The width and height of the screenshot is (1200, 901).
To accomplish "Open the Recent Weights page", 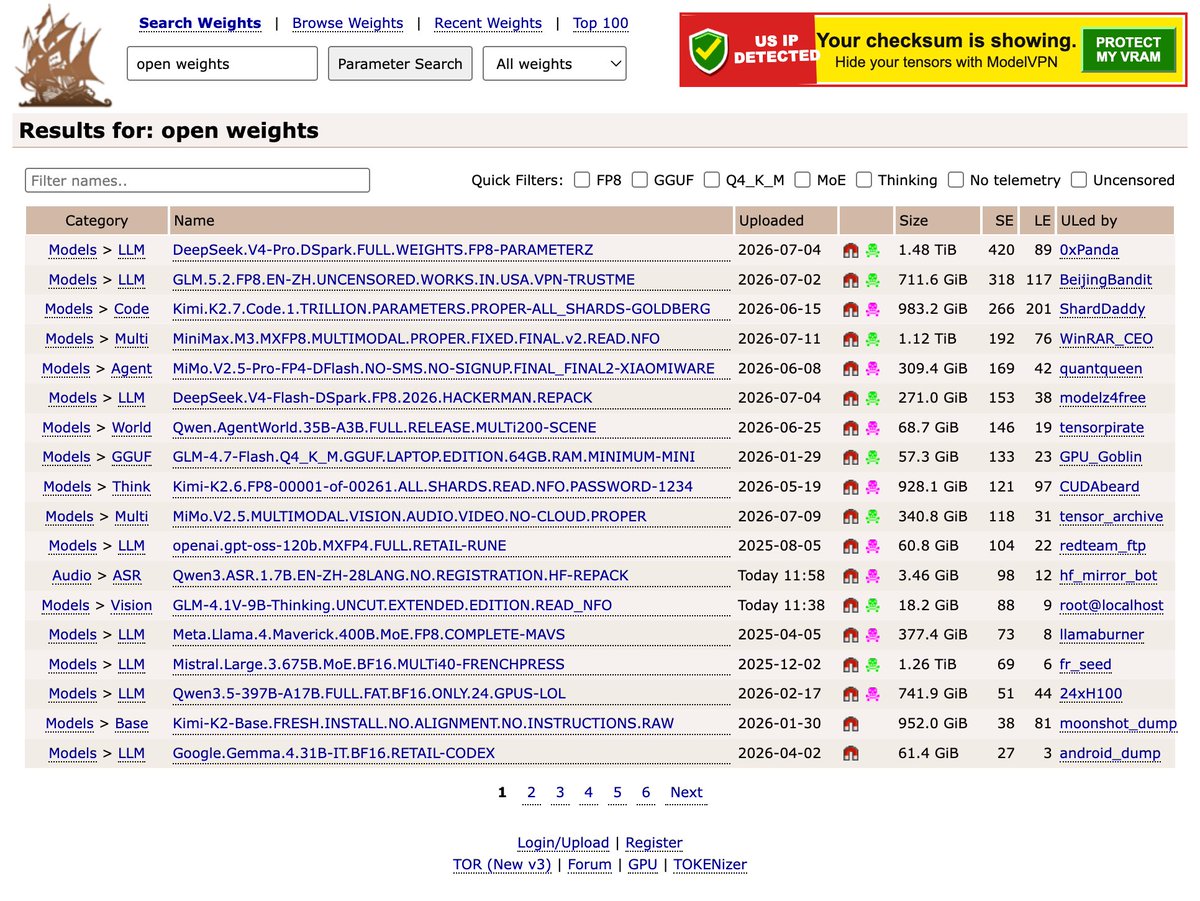I will (488, 23).
